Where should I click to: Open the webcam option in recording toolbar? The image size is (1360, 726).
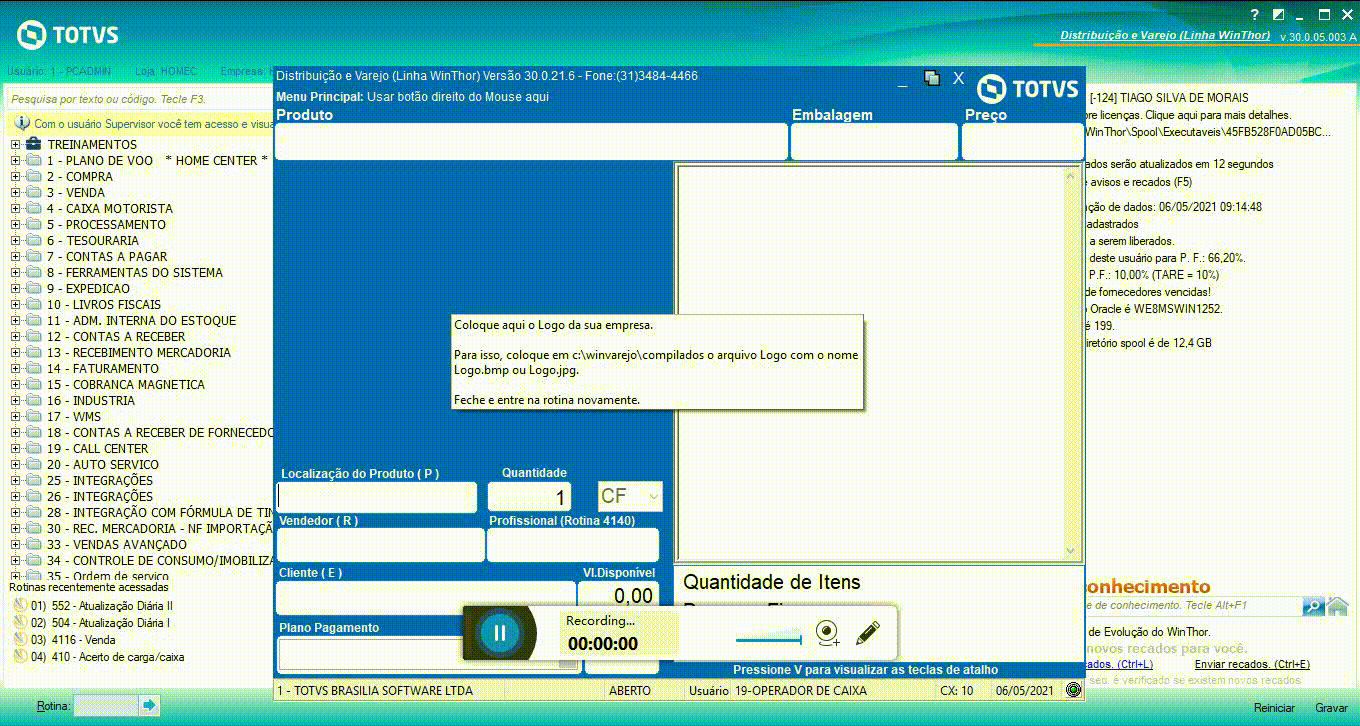pos(827,633)
